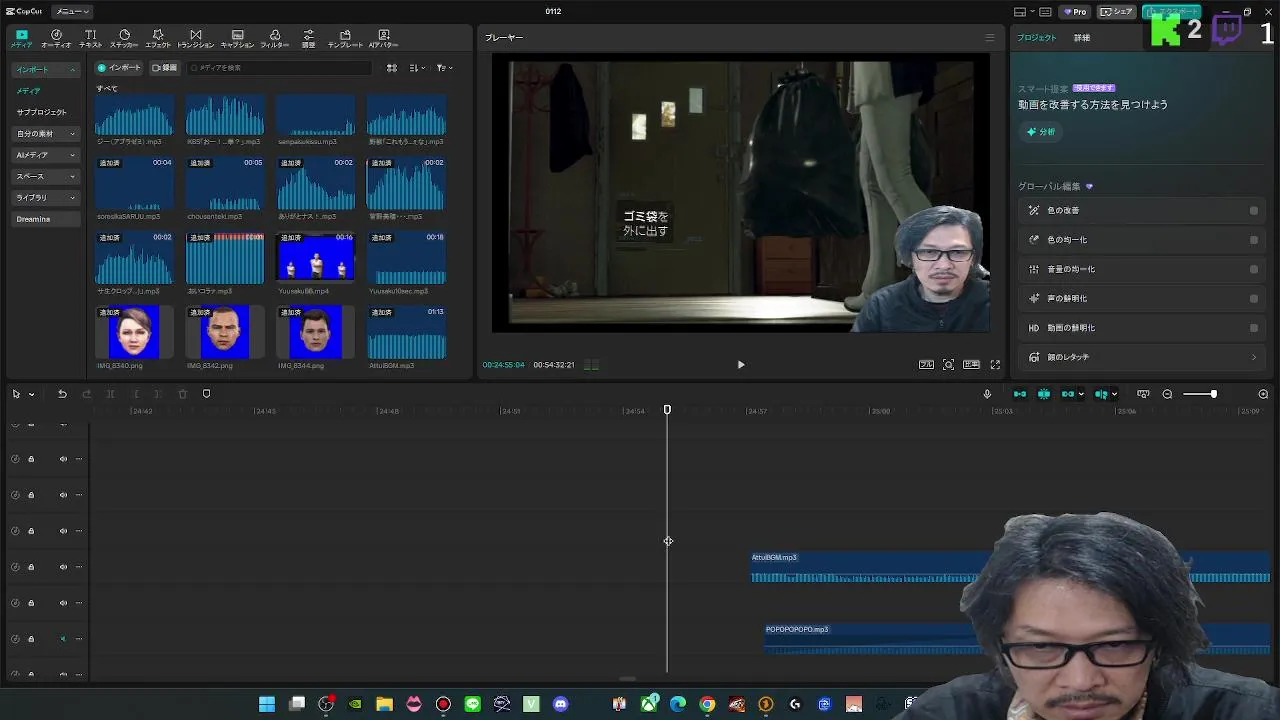
Task: Click the Windows Start button
Action: point(267,704)
